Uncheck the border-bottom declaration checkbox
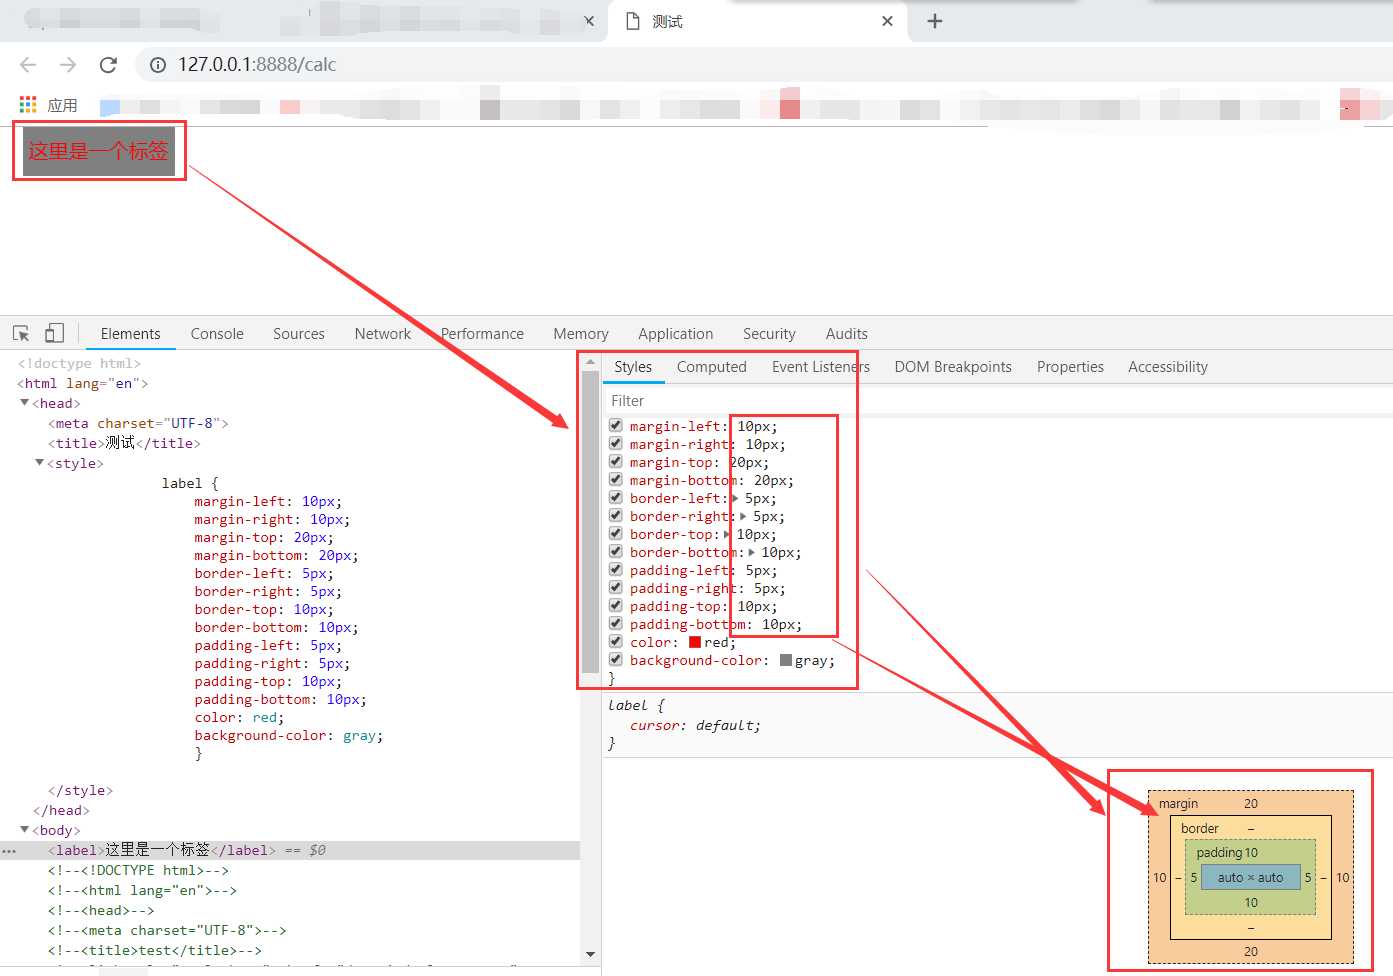 click(616, 551)
